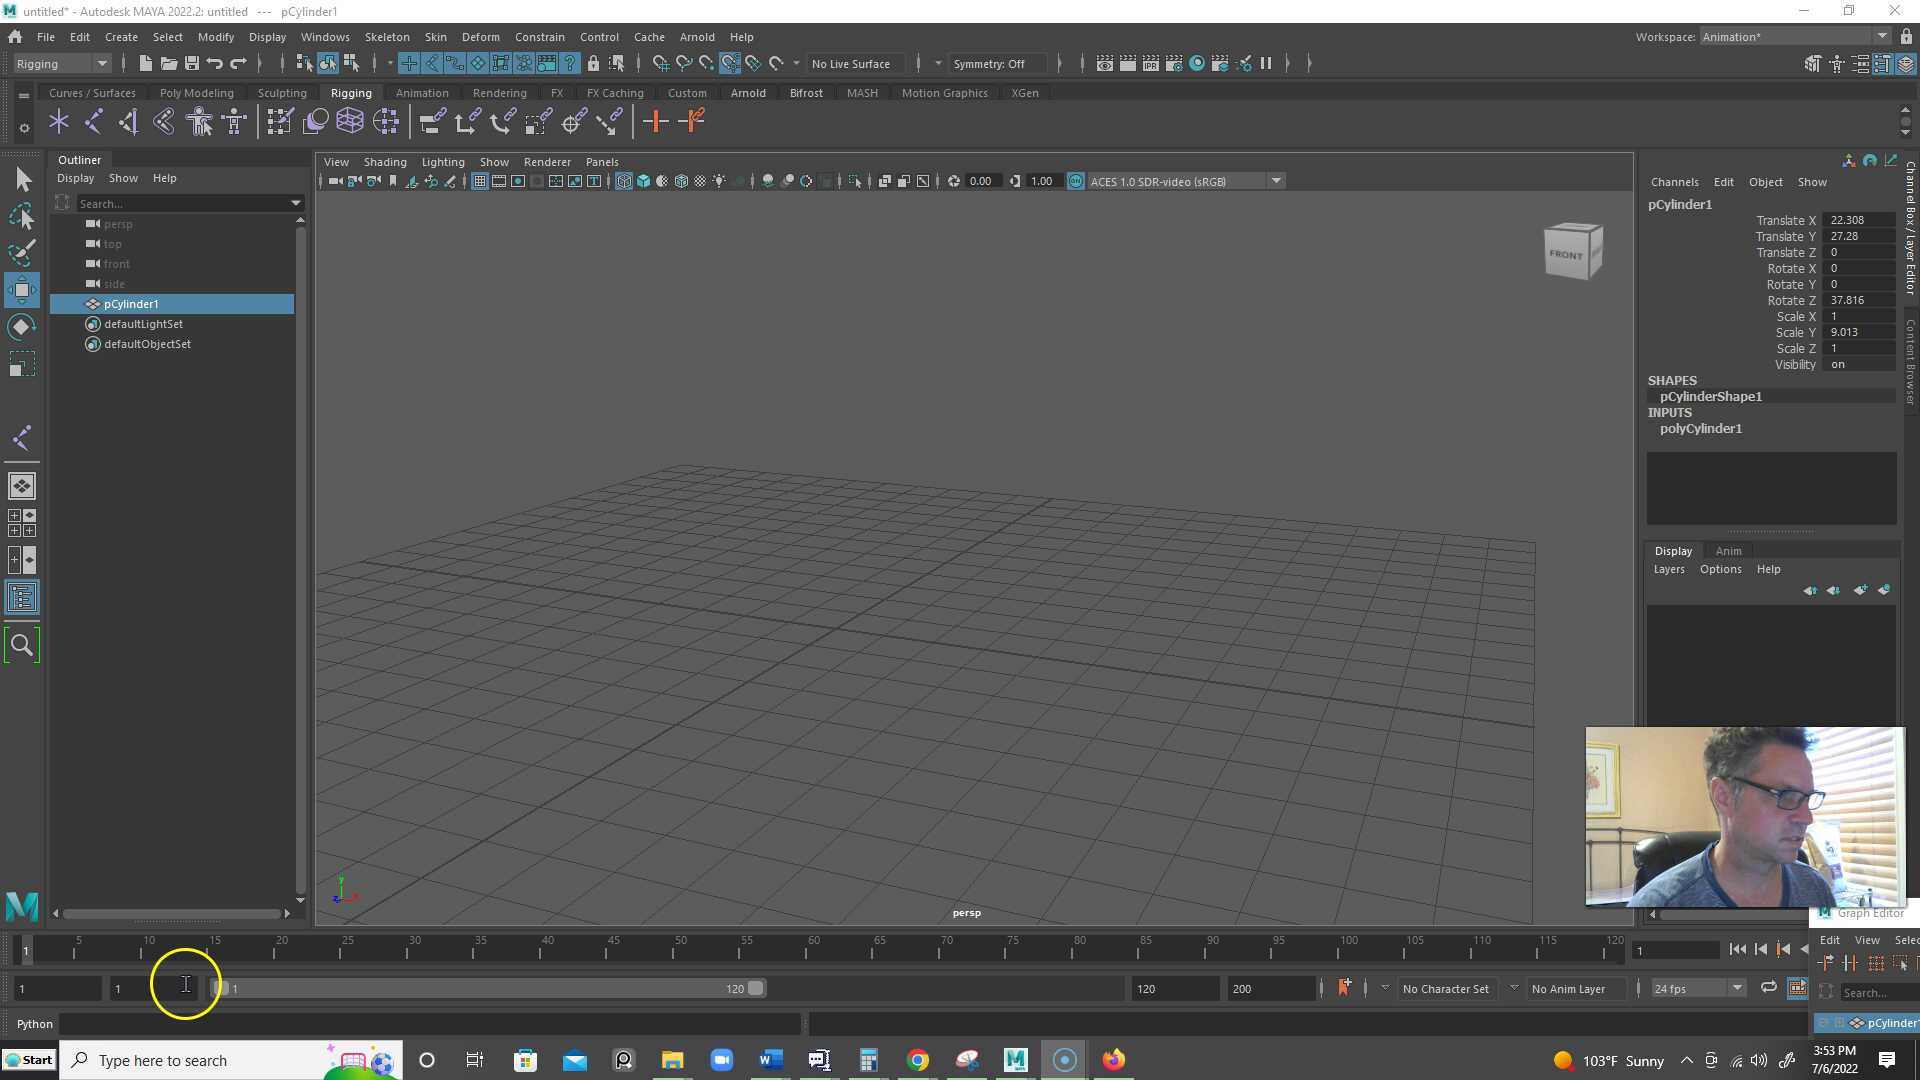Screen dimensions: 1920x1080
Task: Select pCylinderShape1 in the channel box
Action: 1710,396
